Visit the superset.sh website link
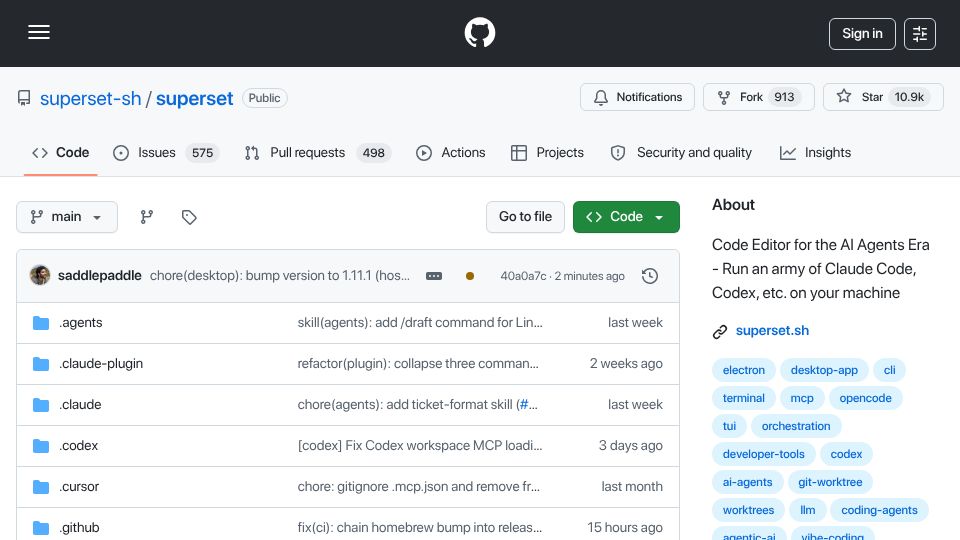The height and width of the screenshot is (540, 960). tap(772, 331)
